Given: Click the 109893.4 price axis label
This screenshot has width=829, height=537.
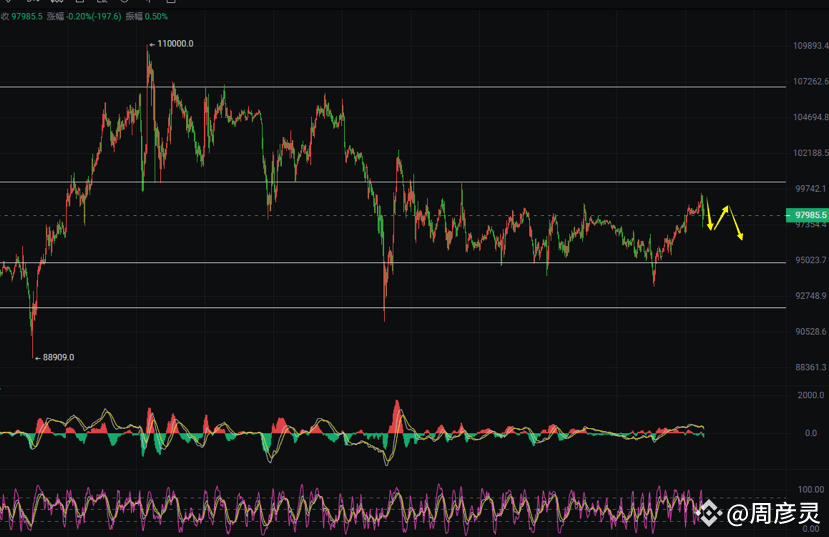Looking at the screenshot, I should 810,46.
